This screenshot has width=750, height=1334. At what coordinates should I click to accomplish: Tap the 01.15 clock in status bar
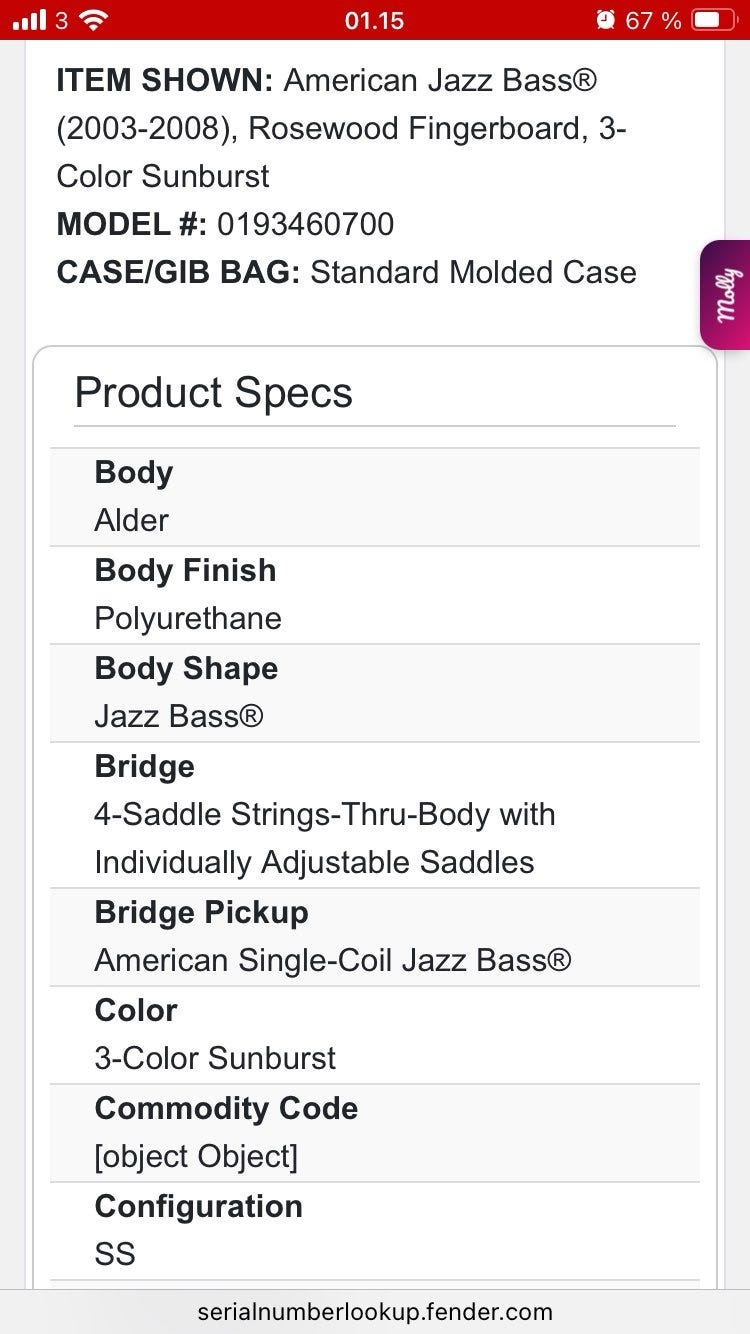pyautogui.click(x=374, y=20)
